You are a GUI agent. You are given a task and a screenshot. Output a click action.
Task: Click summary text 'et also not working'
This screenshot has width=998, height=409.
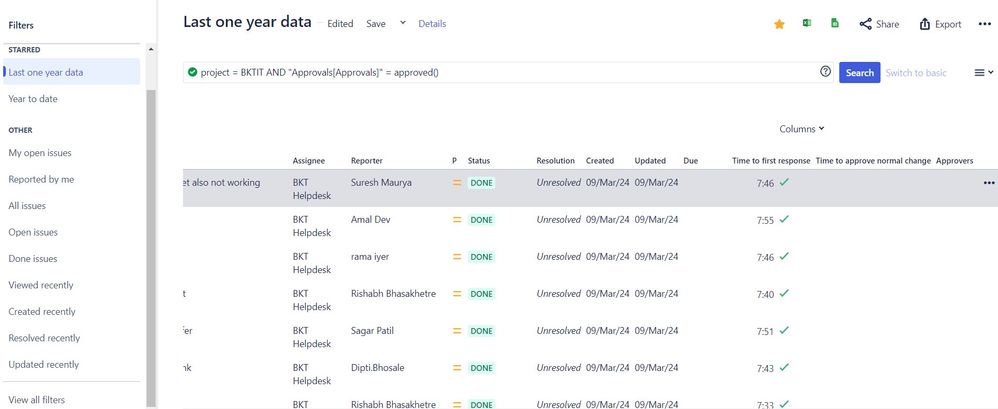[221, 183]
